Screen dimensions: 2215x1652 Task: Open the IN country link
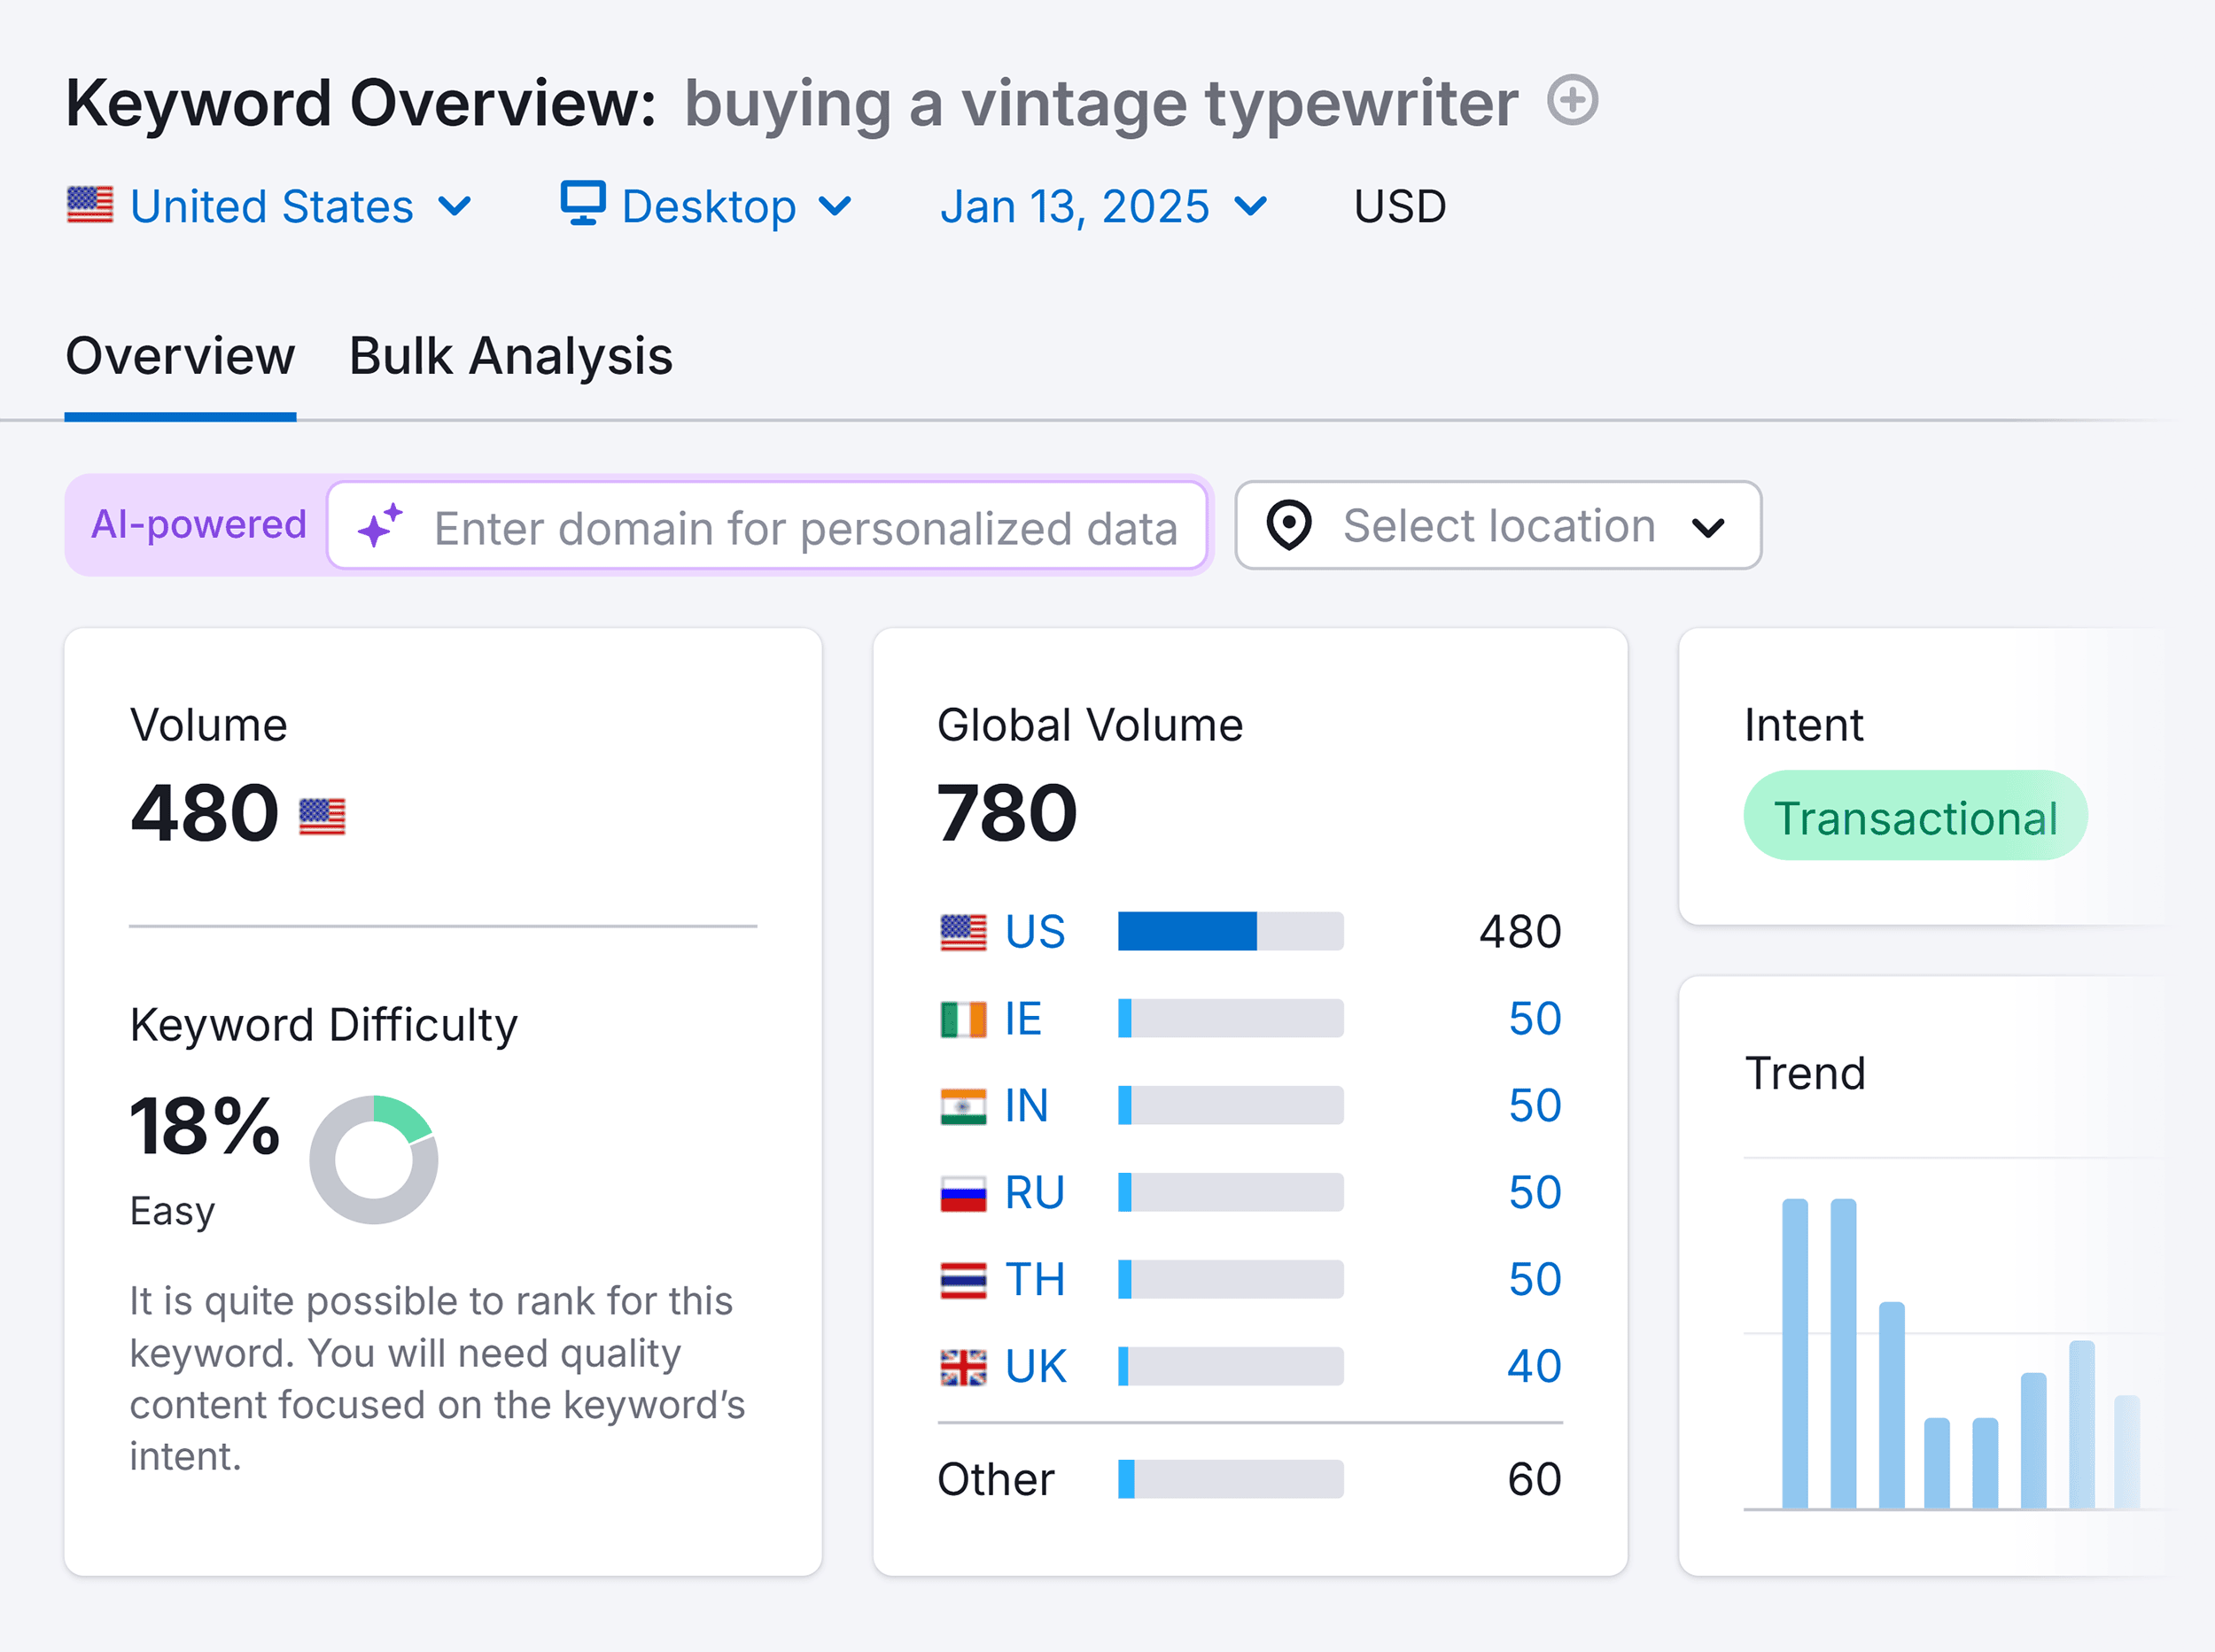tap(1026, 1106)
